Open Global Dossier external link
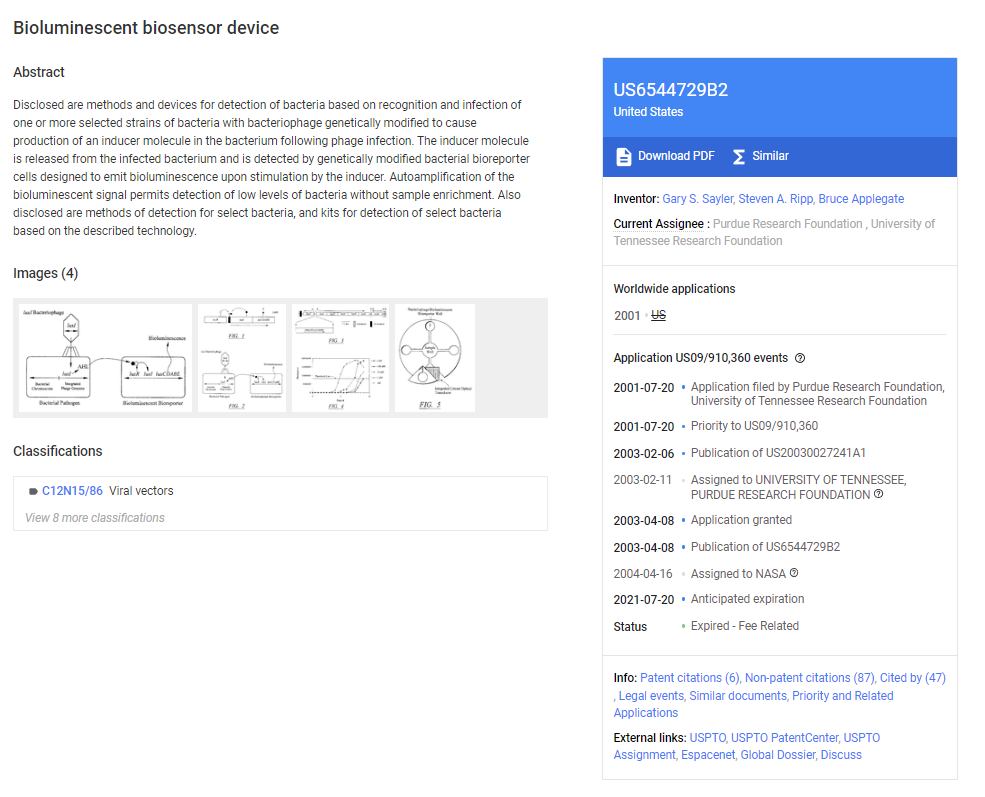Screen dimensions: 985x797 pyautogui.click(x=778, y=755)
